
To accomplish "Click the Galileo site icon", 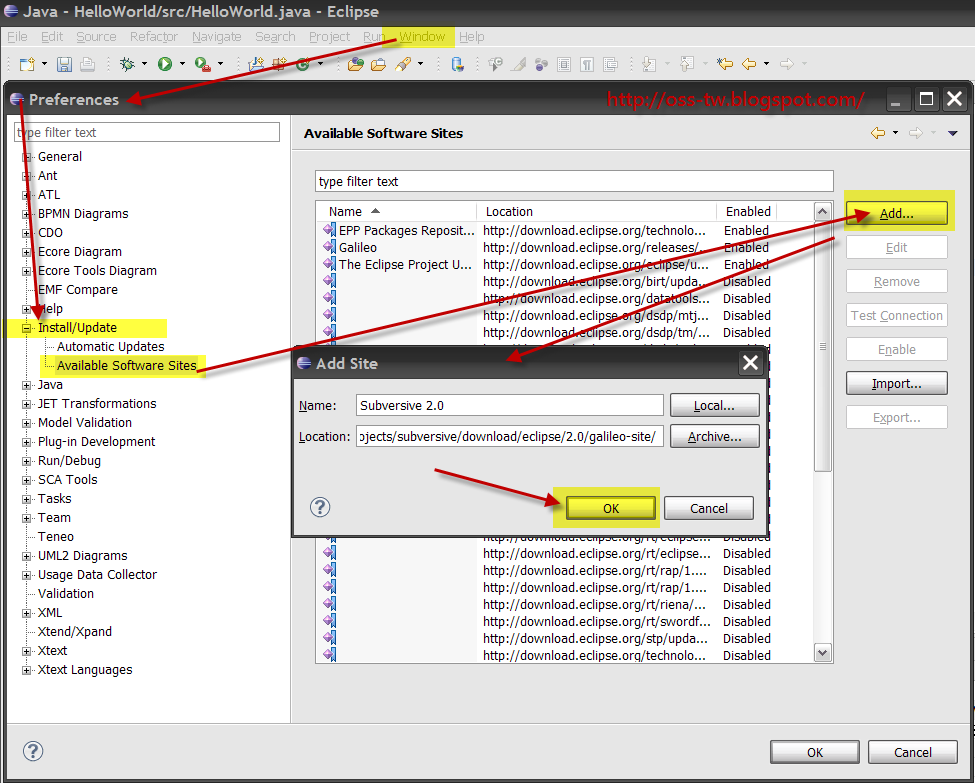I will [330, 247].
